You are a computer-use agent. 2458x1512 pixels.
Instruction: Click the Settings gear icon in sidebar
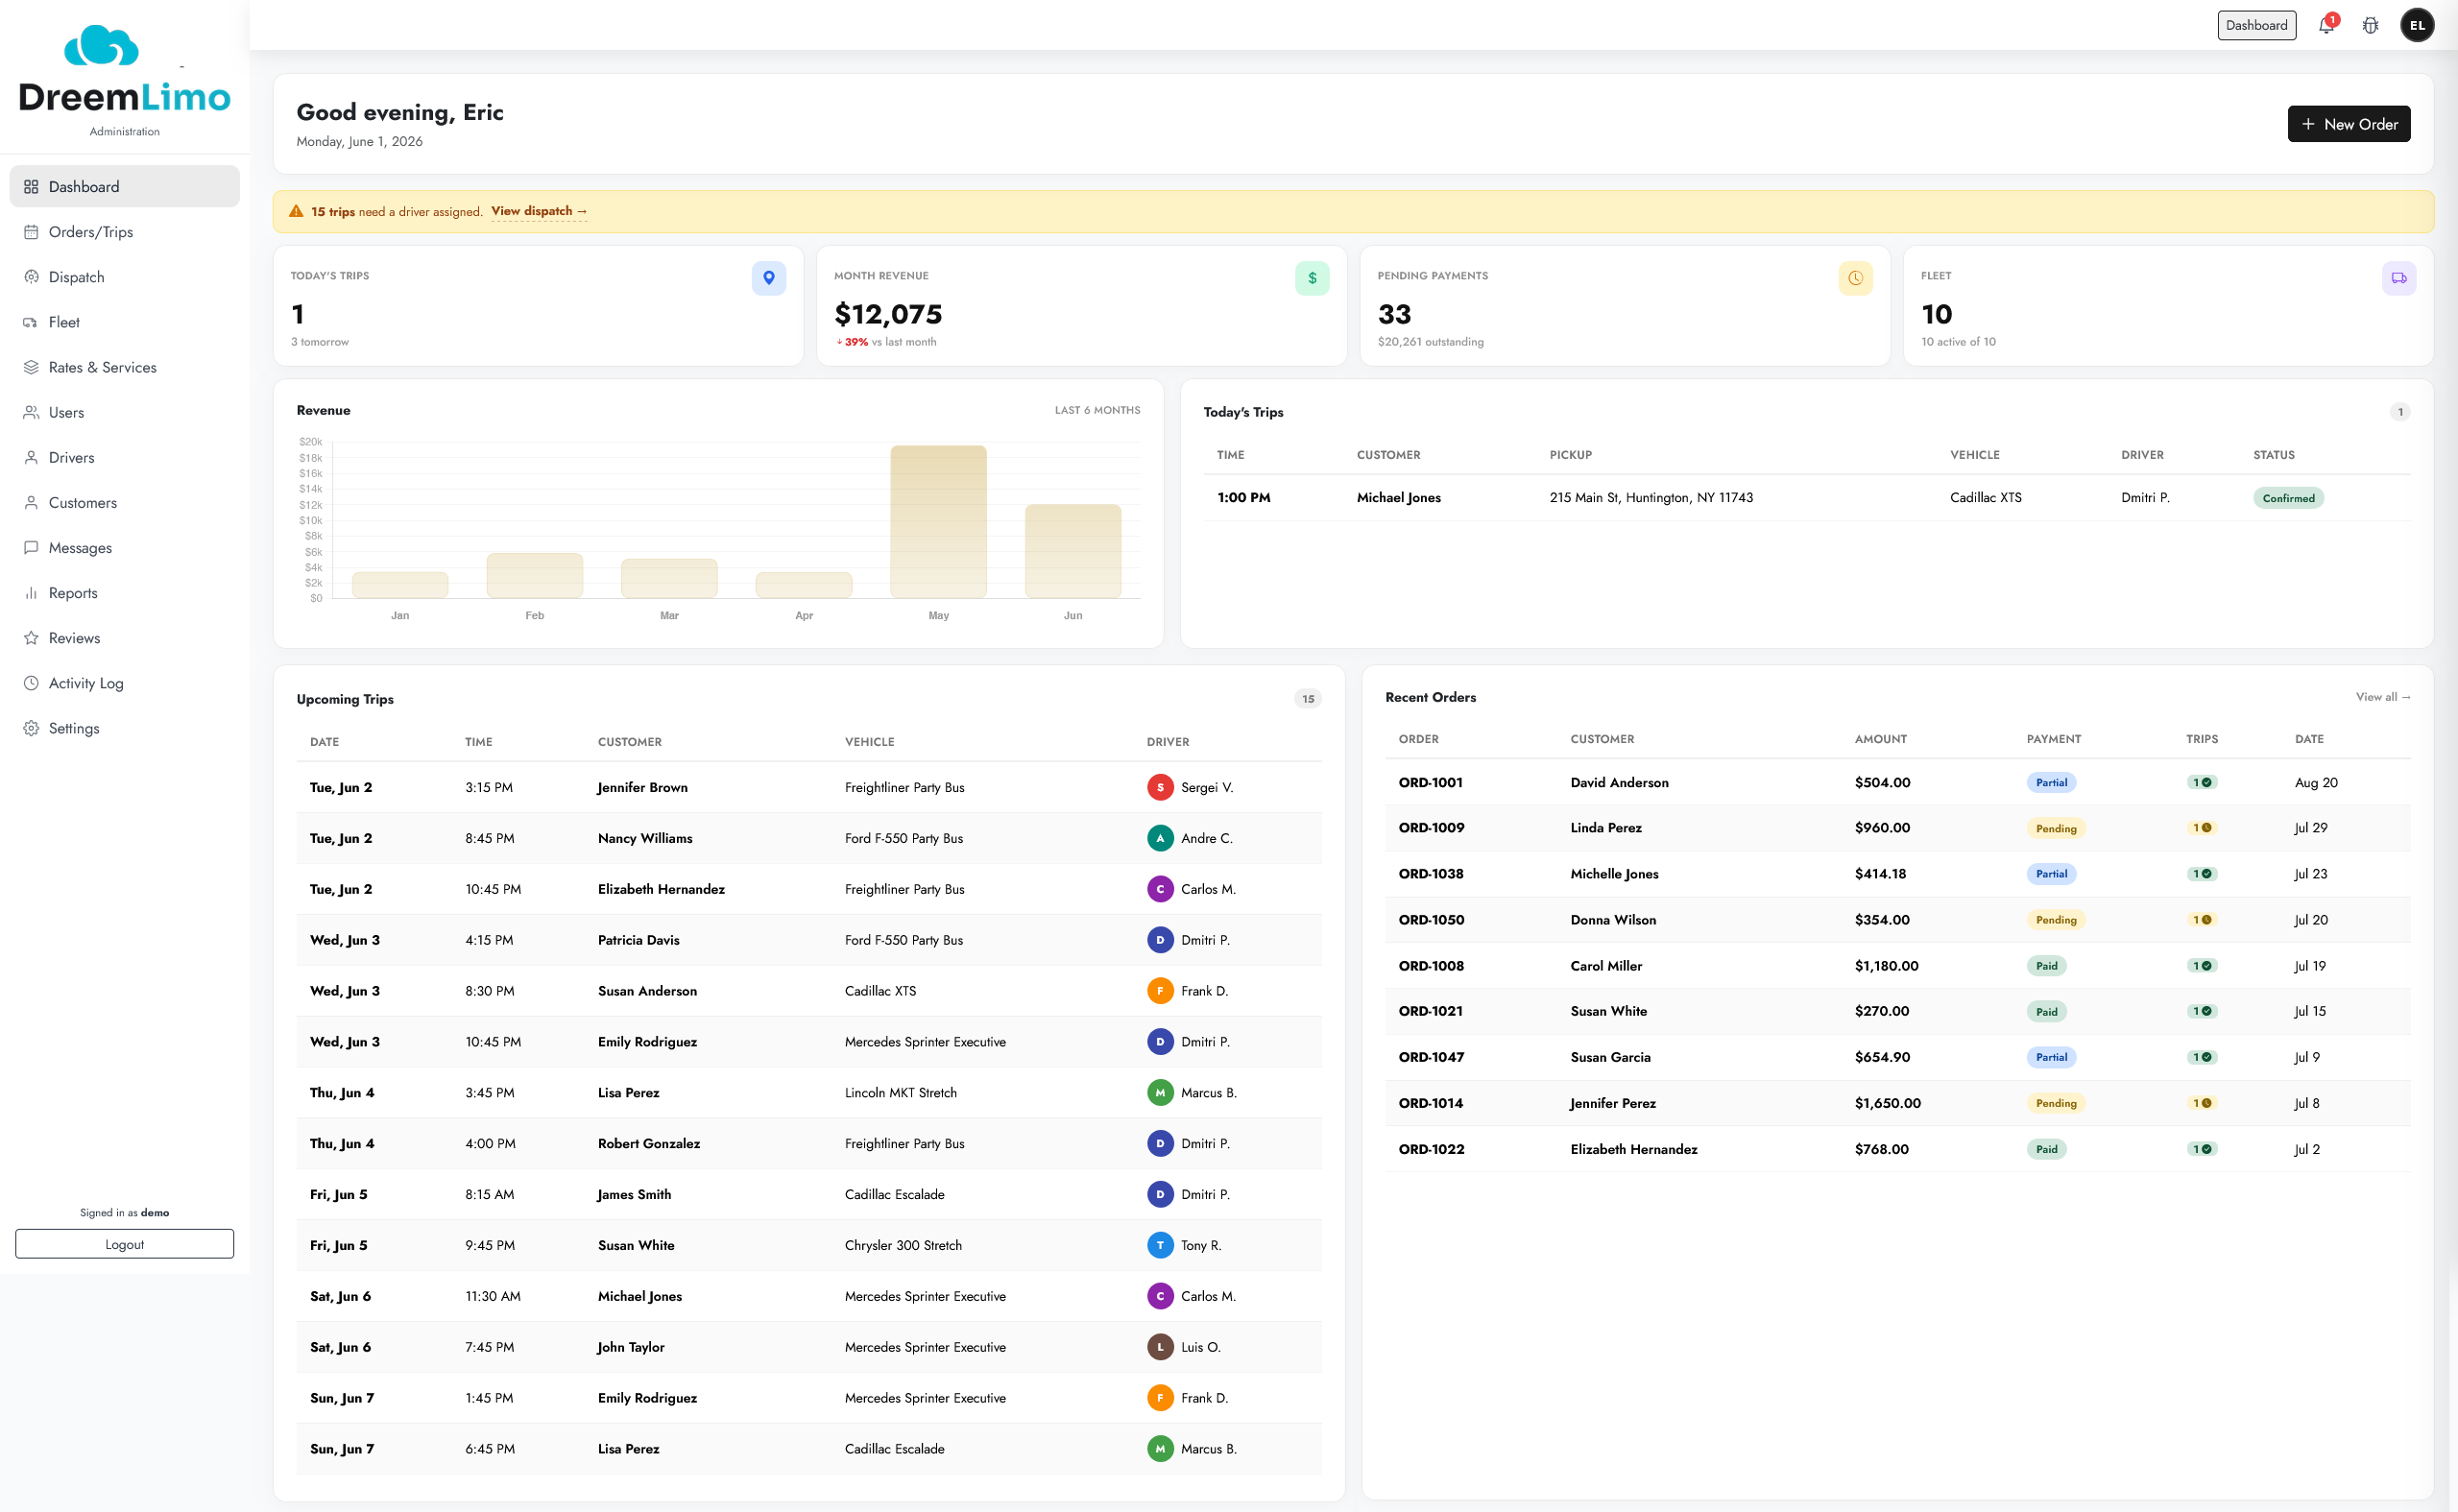tap(31, 728)
